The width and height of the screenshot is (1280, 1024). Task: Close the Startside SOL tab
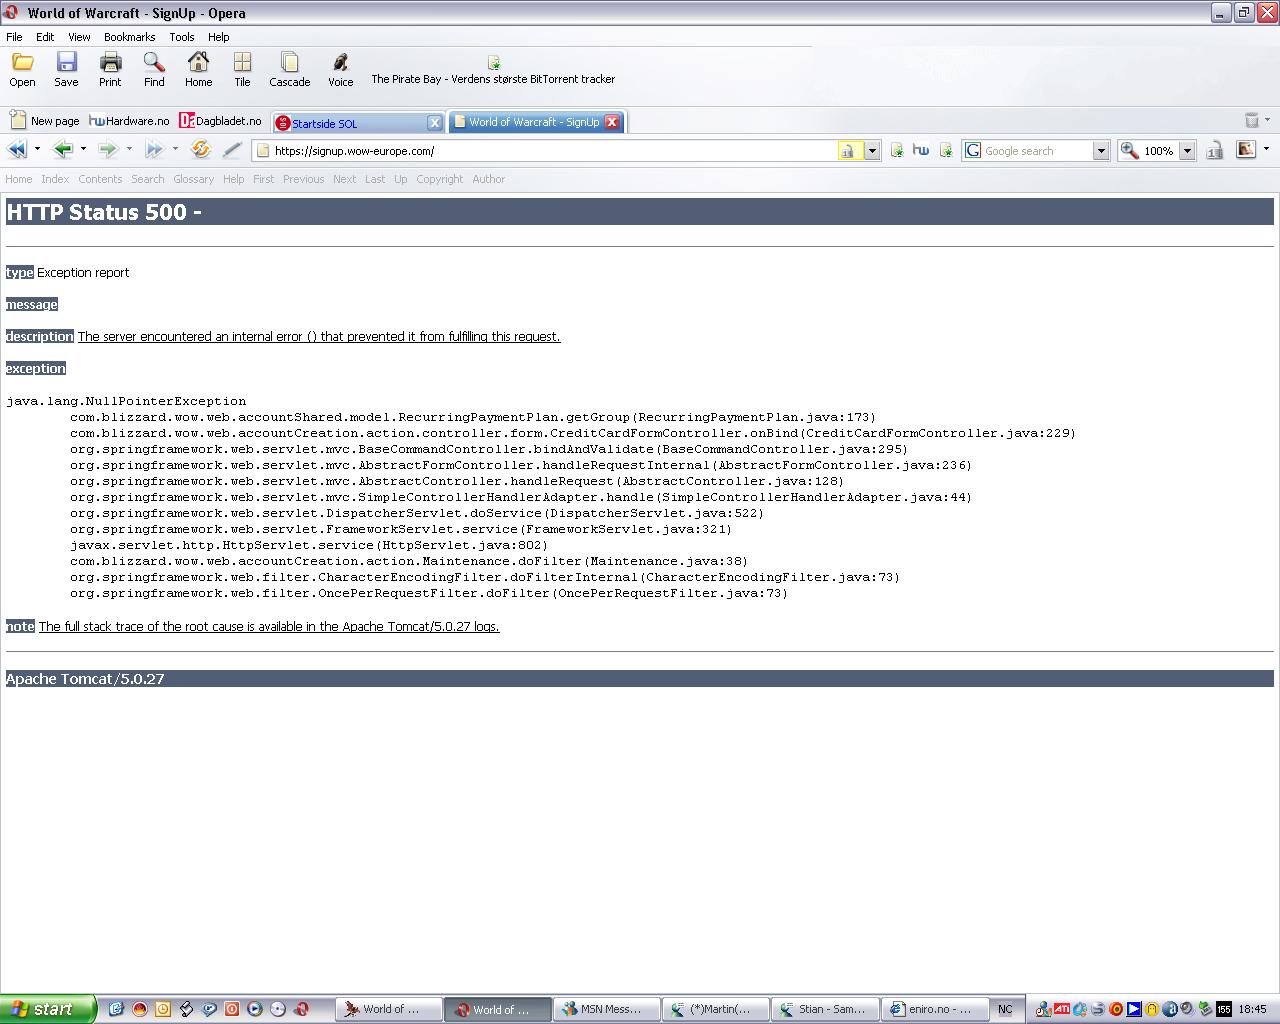point(434,123)
